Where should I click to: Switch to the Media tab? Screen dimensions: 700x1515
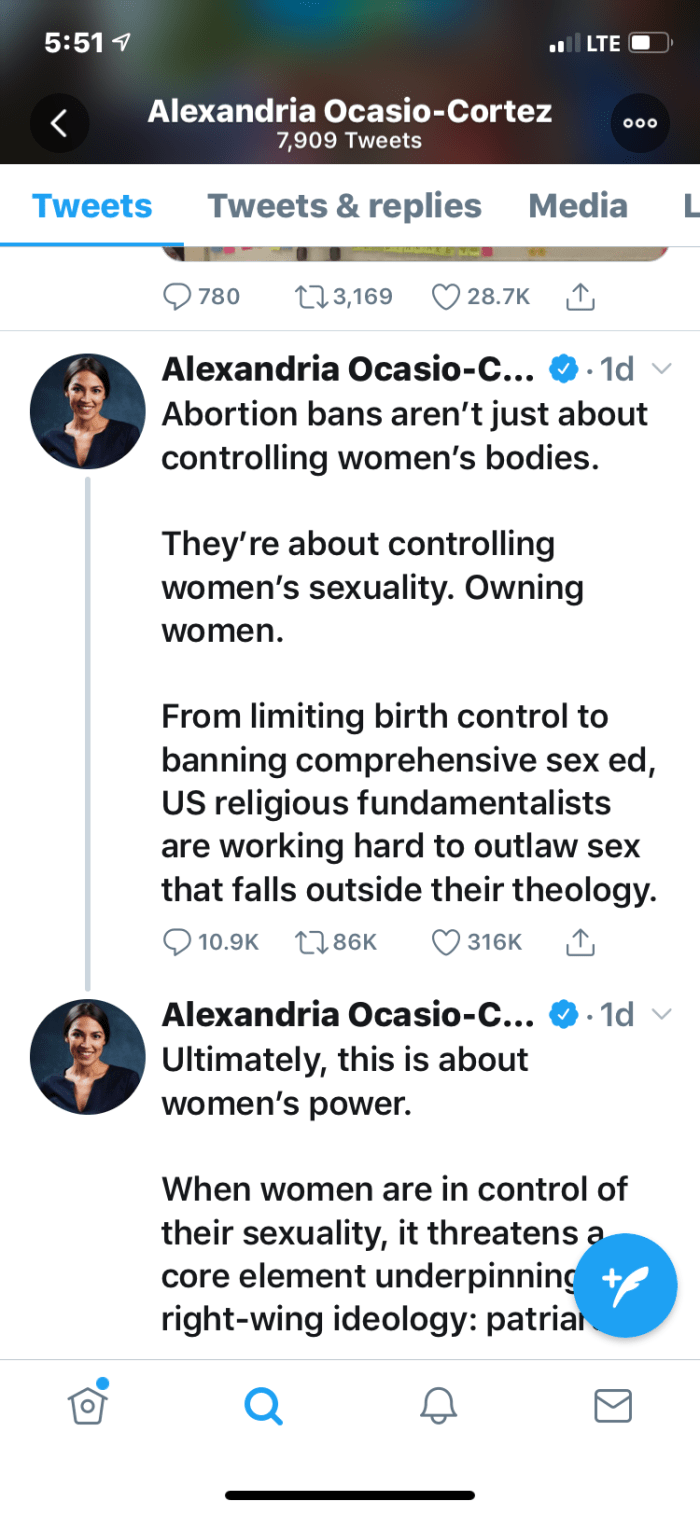578,206
